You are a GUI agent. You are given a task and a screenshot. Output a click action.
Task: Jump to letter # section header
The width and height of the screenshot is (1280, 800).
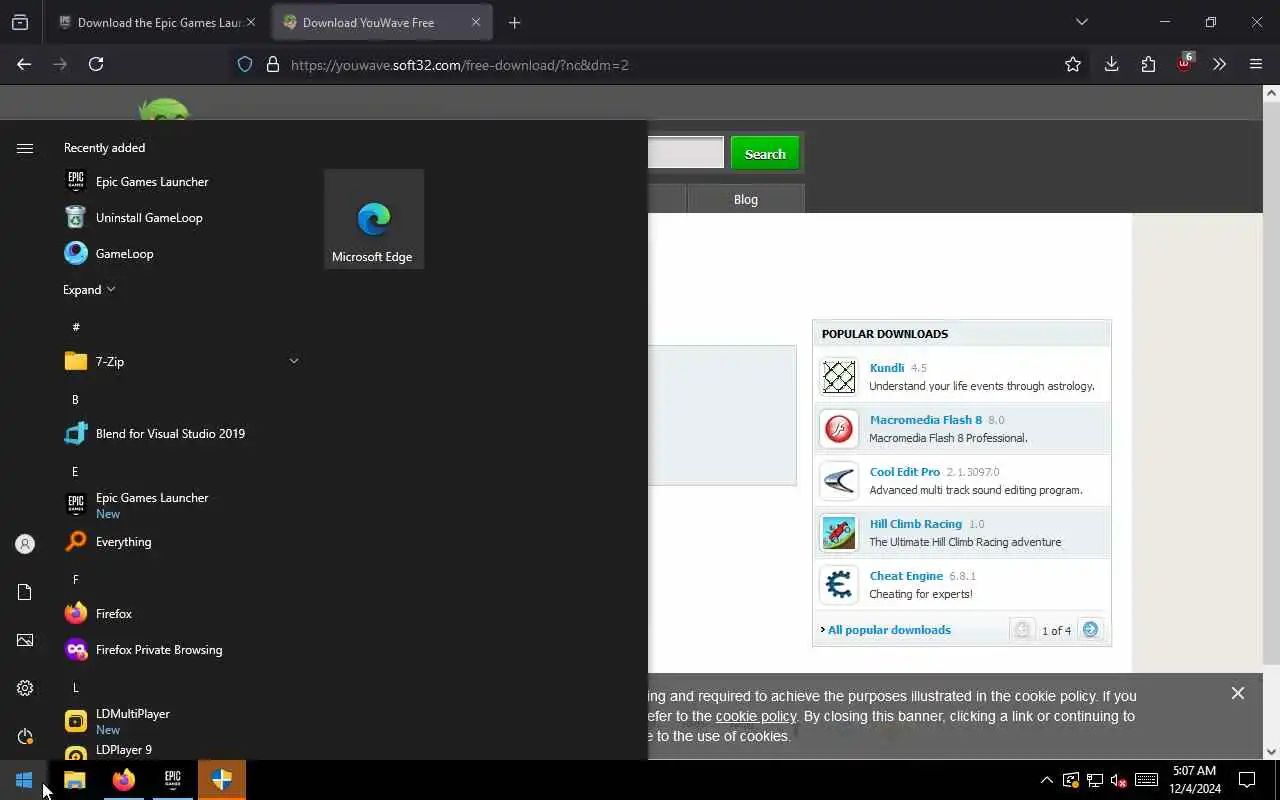tap(76, 327)
